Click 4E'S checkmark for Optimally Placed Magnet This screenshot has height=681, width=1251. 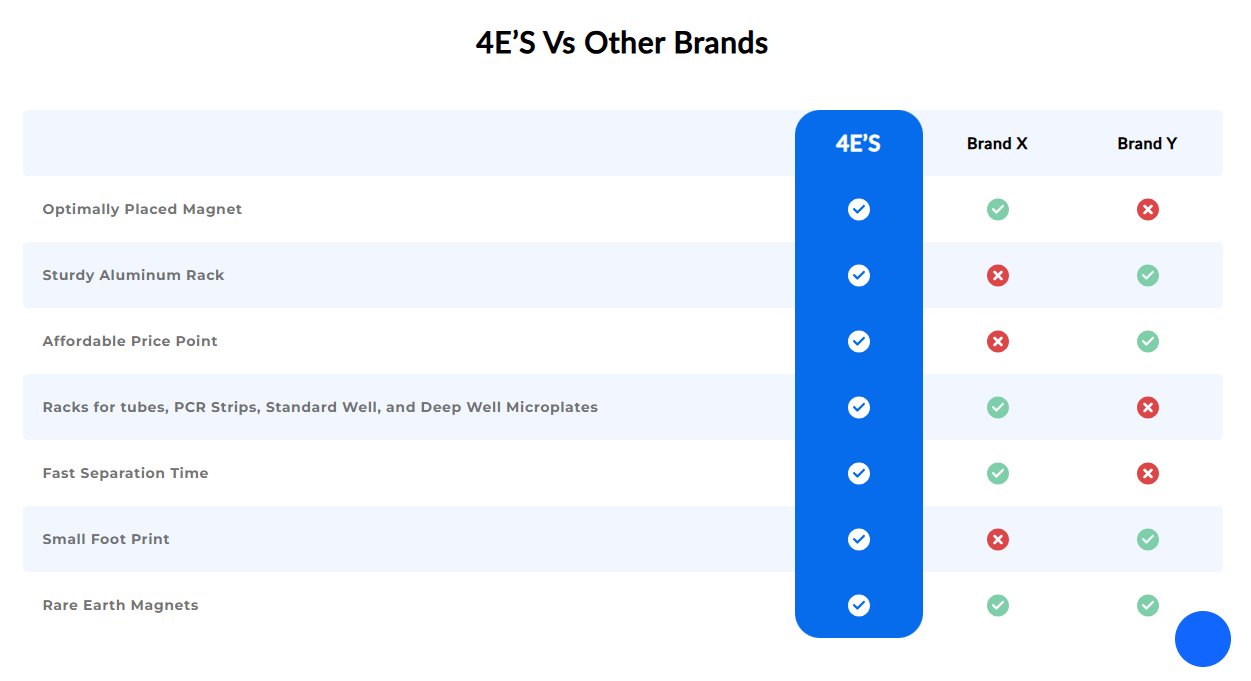[859, 209]
